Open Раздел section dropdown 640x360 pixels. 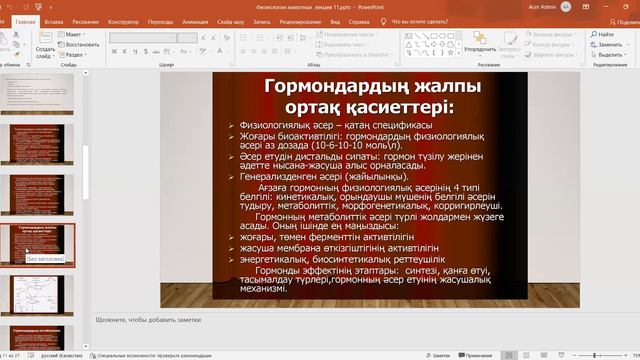(x=73, y=55)
